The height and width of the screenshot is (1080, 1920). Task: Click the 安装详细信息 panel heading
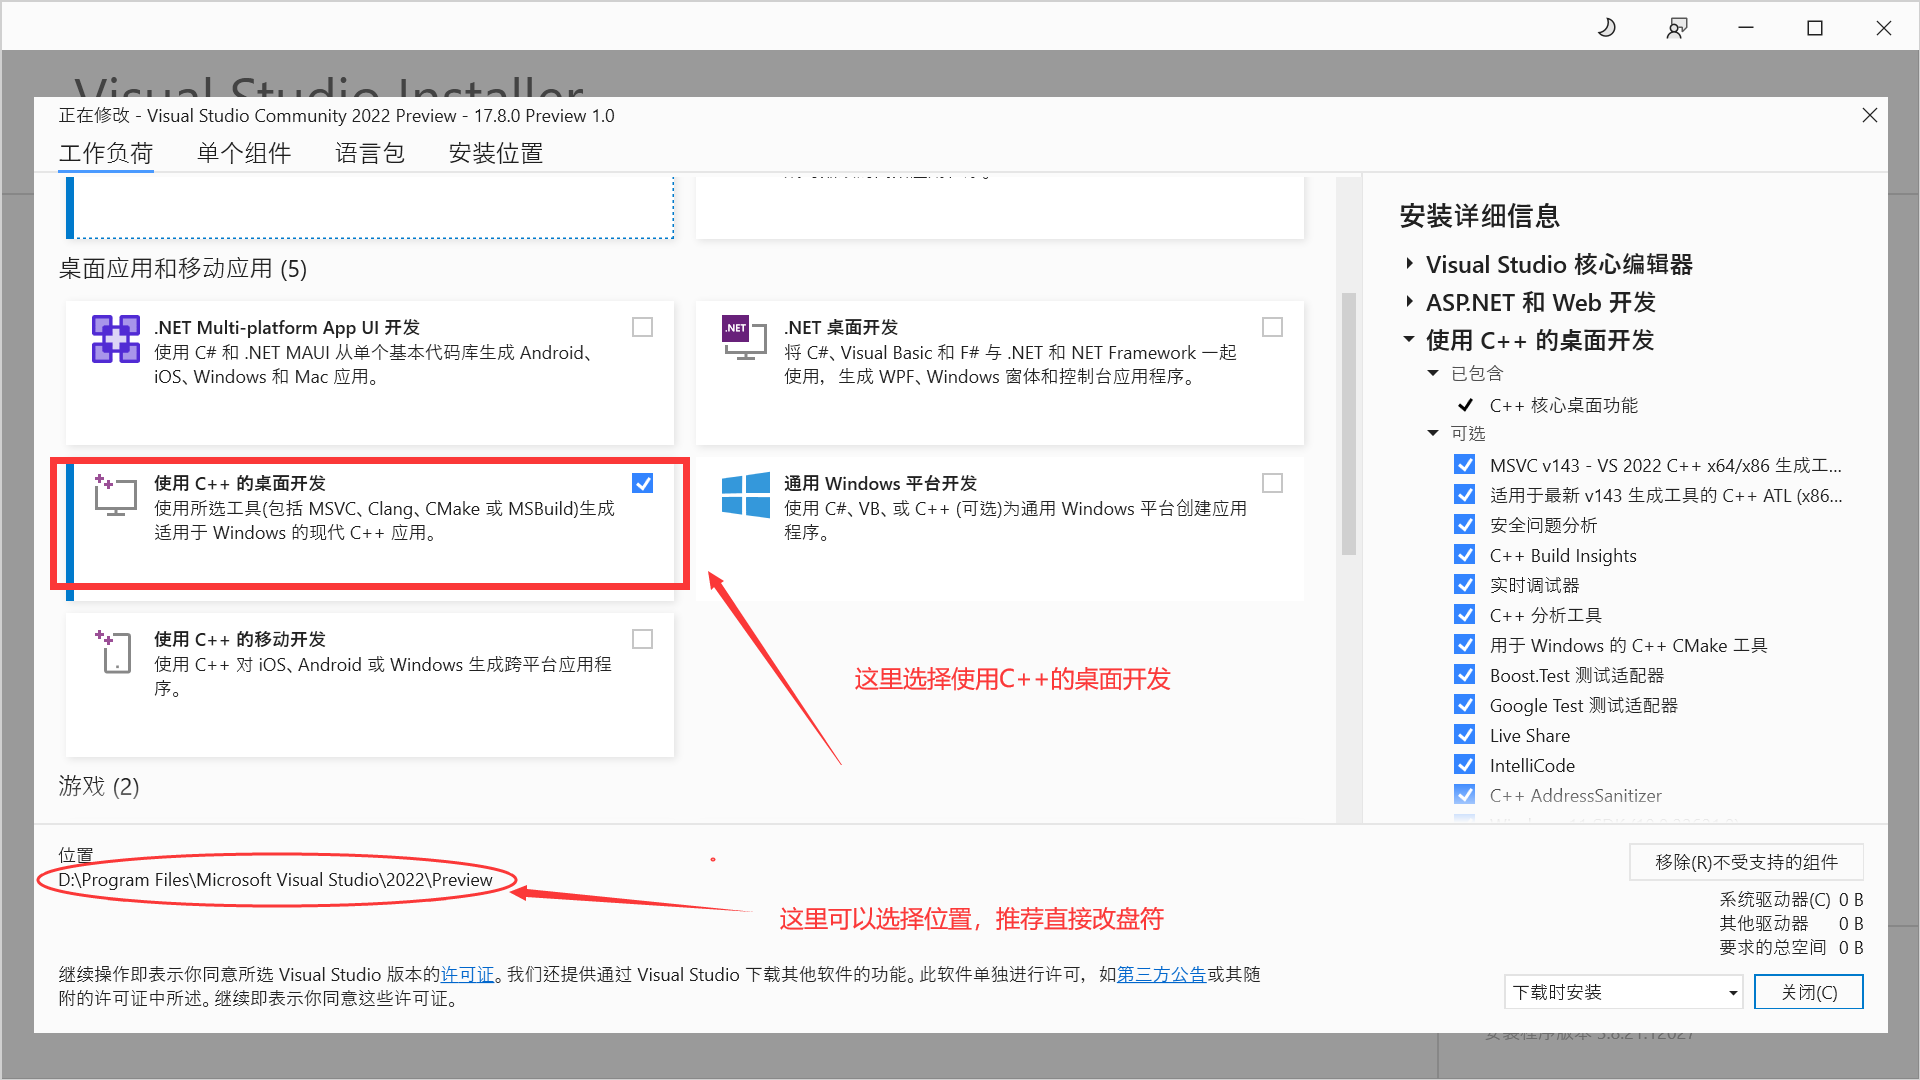tap(1480, 216)
